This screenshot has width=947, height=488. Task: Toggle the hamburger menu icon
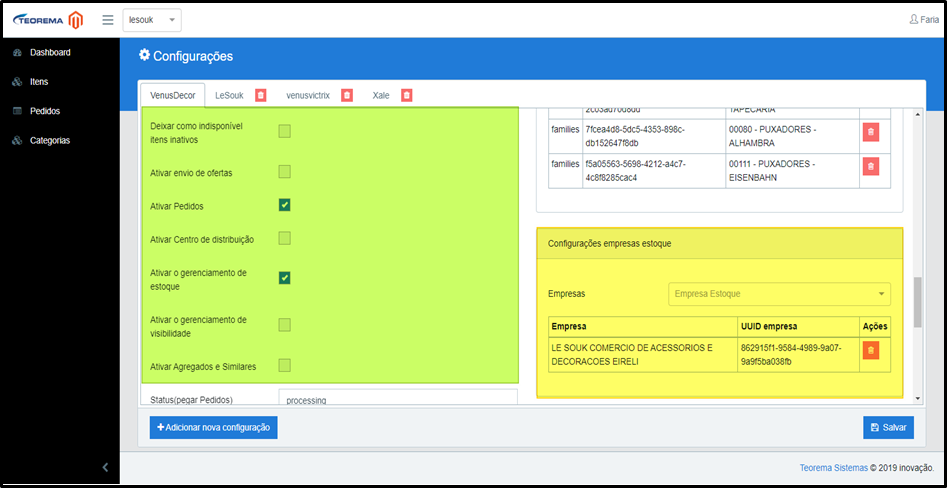[108, 20]
